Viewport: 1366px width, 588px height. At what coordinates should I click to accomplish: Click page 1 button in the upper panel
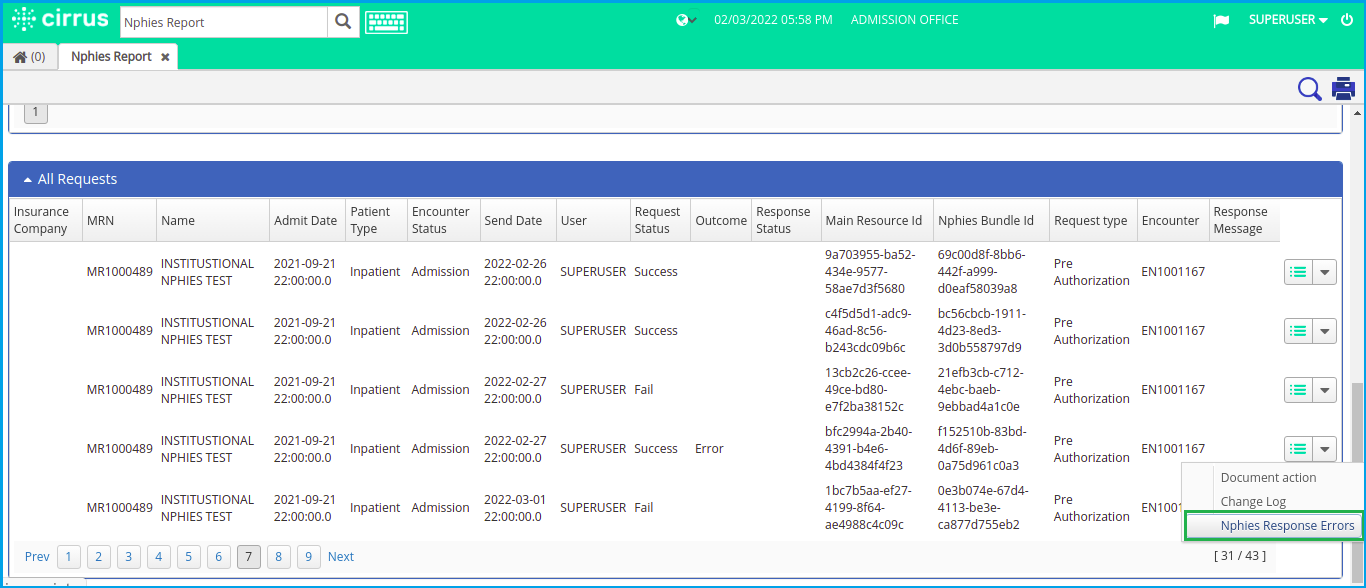click(x=35, y=113)
